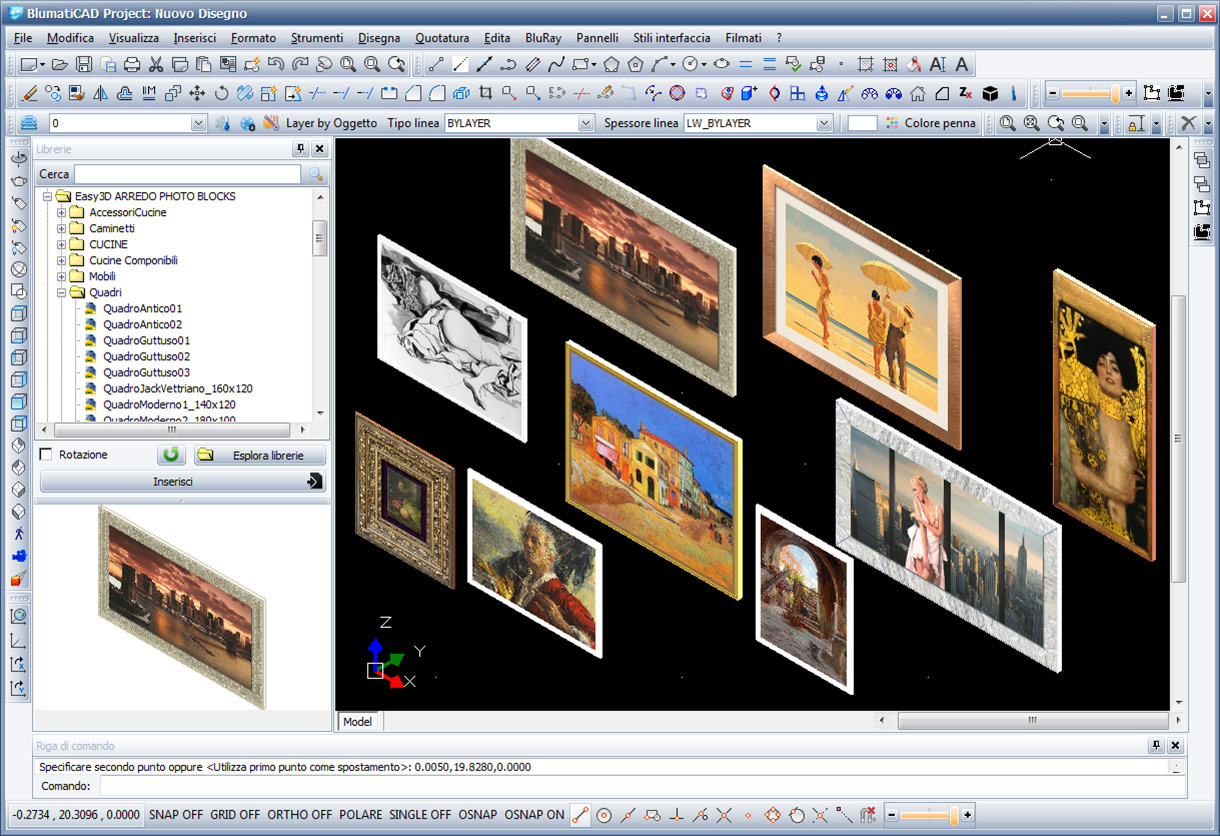
Task: Open the Quotatura menu
Action: tap(441, 38)
